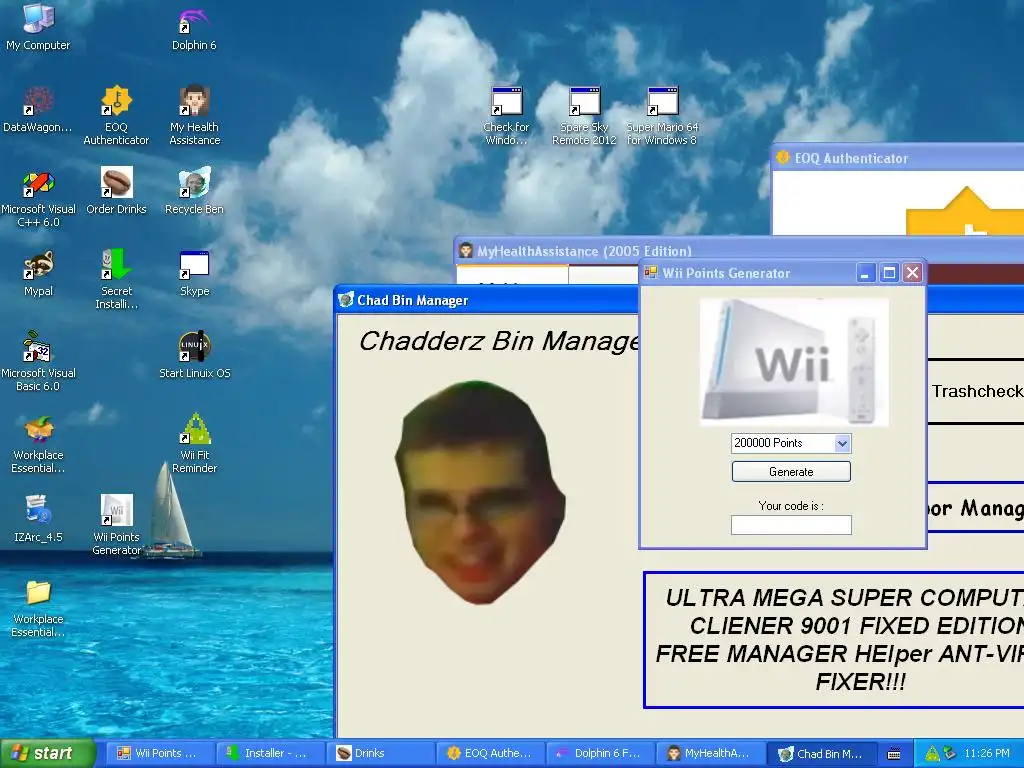1024x768 pixels.
Task: Focus the EOQ Authenticator window title bar
Action: point(898,158)
